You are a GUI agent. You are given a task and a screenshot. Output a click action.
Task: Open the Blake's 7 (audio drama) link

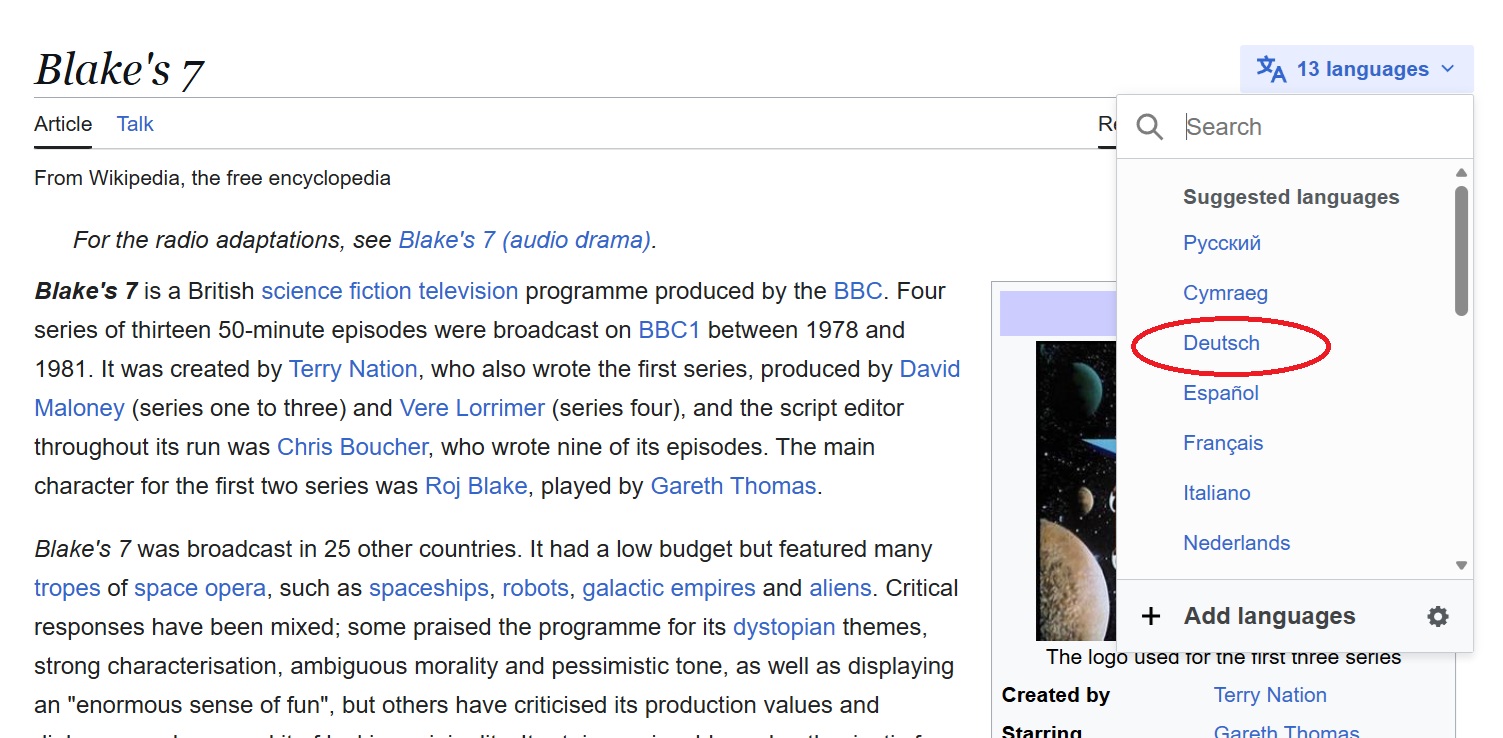[525, 240]
